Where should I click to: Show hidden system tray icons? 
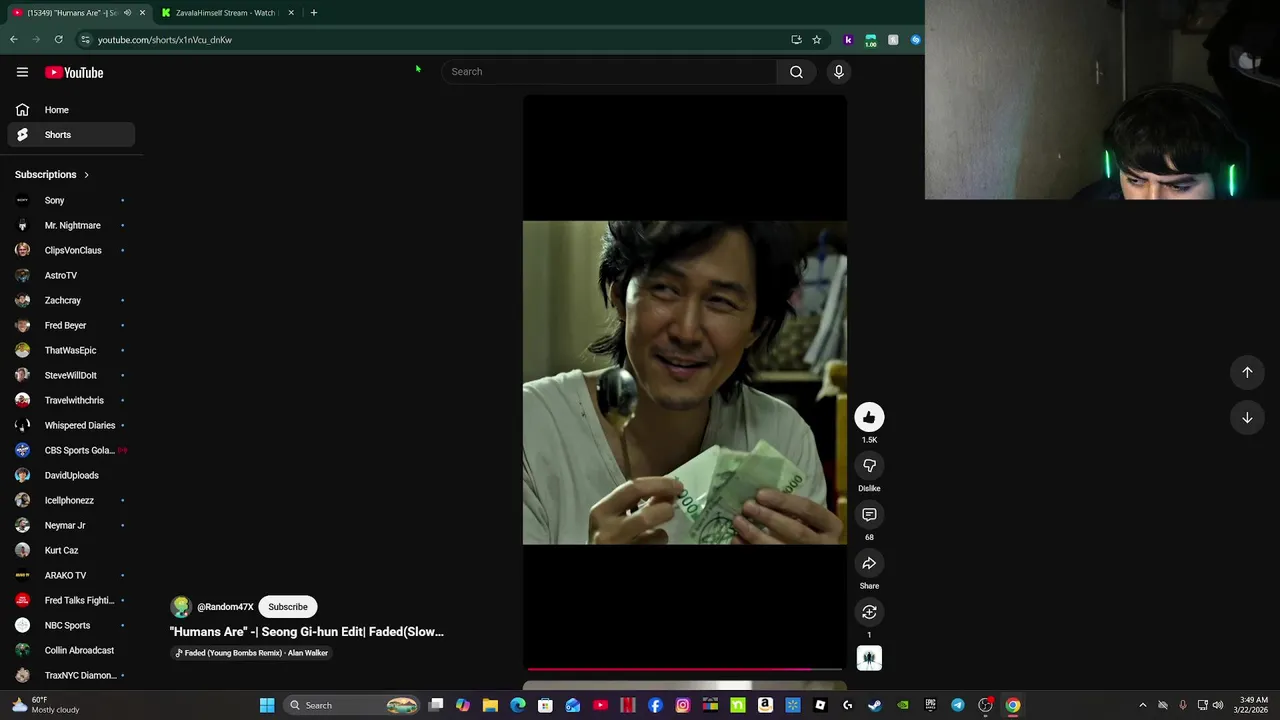pos(1143,705)
